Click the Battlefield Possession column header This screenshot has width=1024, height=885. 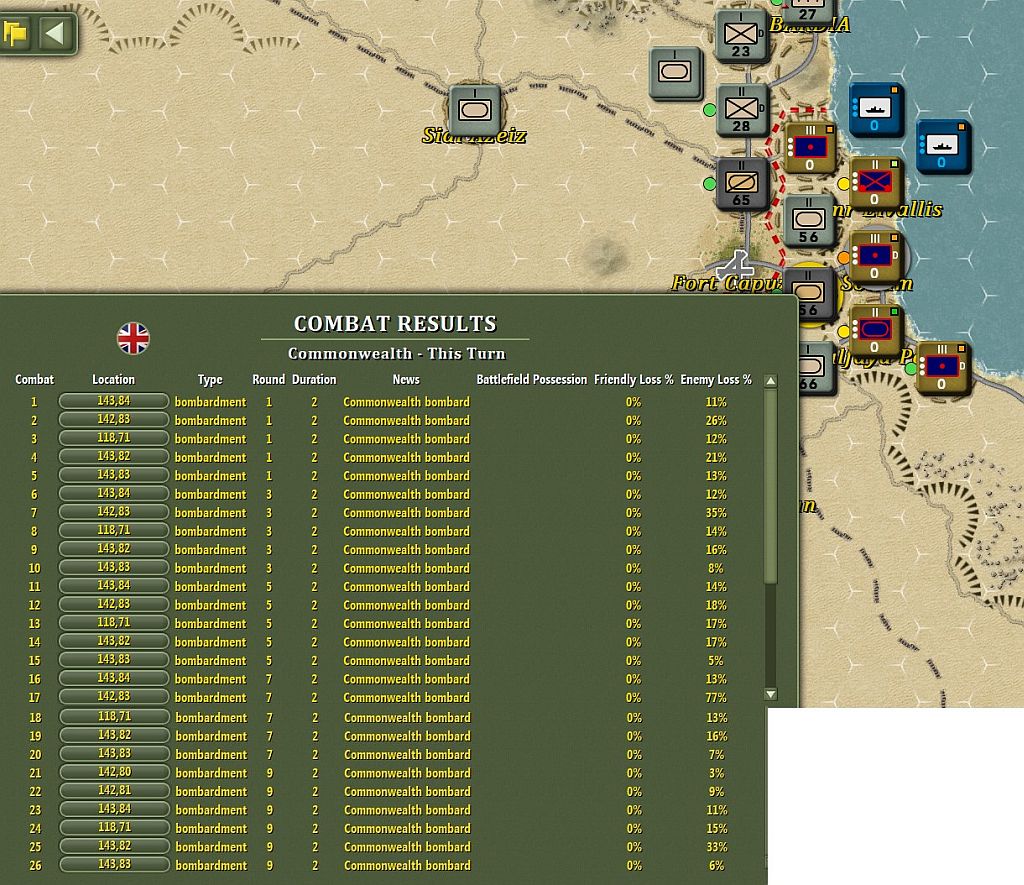pyautogui.click(x=532, y=379)
